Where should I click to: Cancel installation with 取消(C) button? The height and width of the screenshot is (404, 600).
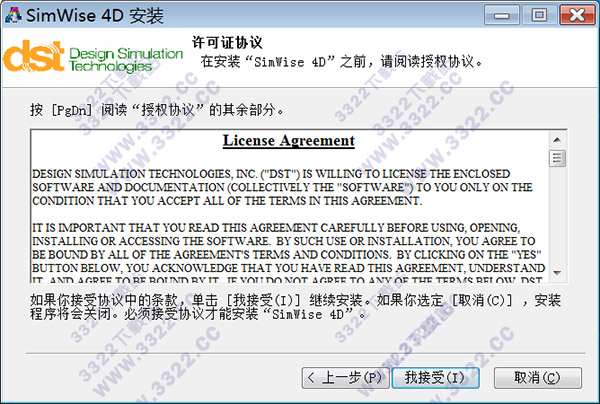[x=538, y=378]
